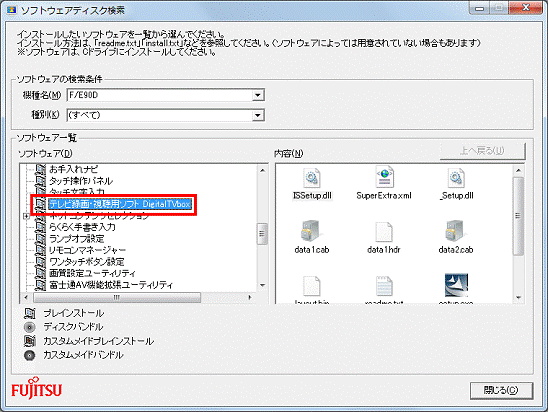Click contents pane scroll up arrow

coord(518,171)
